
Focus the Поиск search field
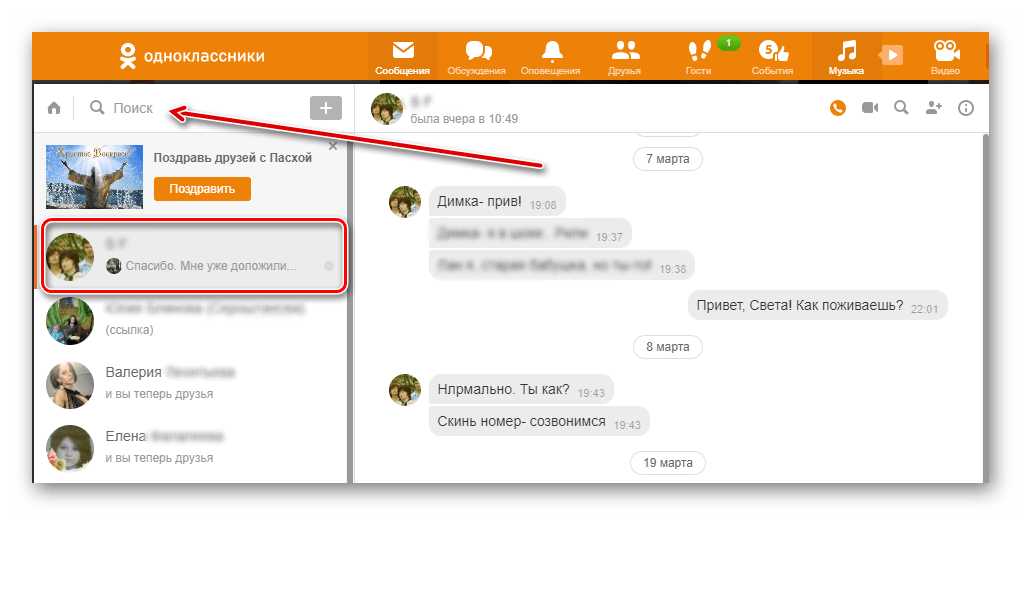(x=195, y=107)
